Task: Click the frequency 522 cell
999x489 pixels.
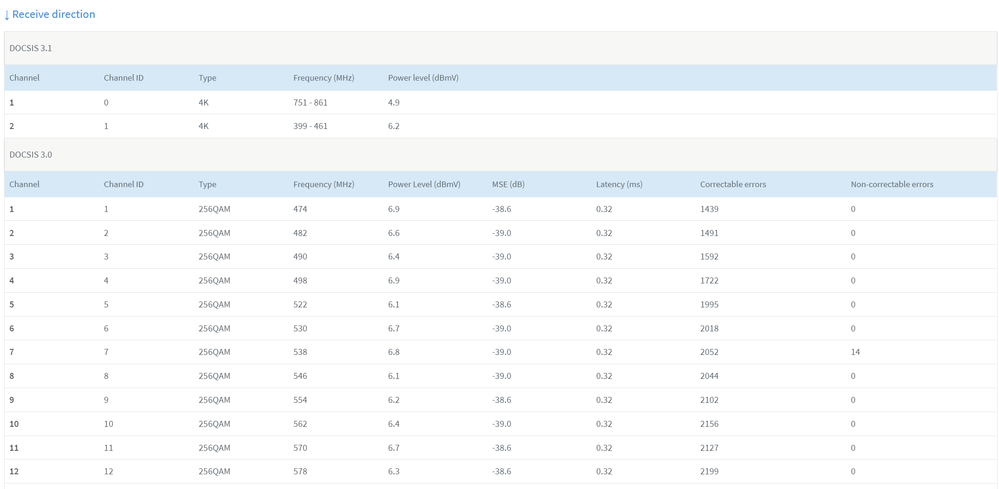Action: [300, 305]
